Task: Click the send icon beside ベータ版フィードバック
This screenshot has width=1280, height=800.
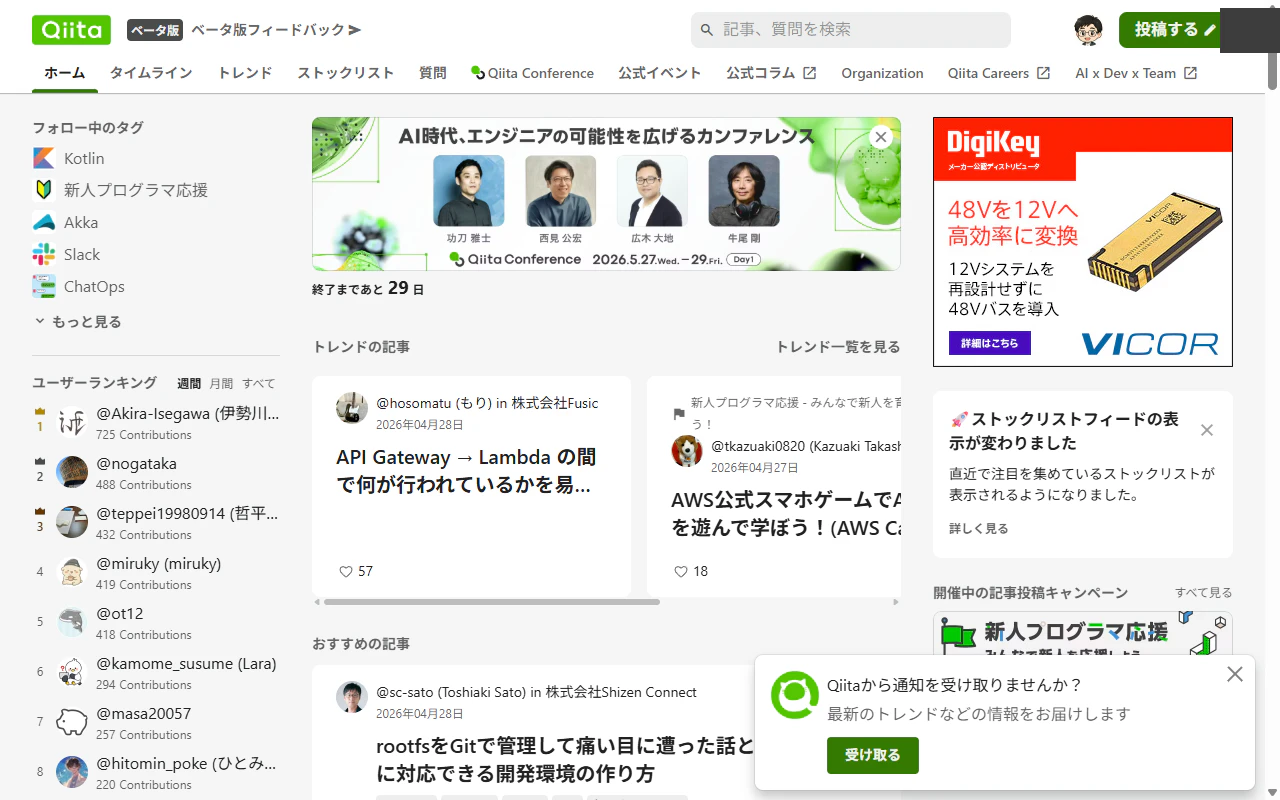Action: [354, 30]
